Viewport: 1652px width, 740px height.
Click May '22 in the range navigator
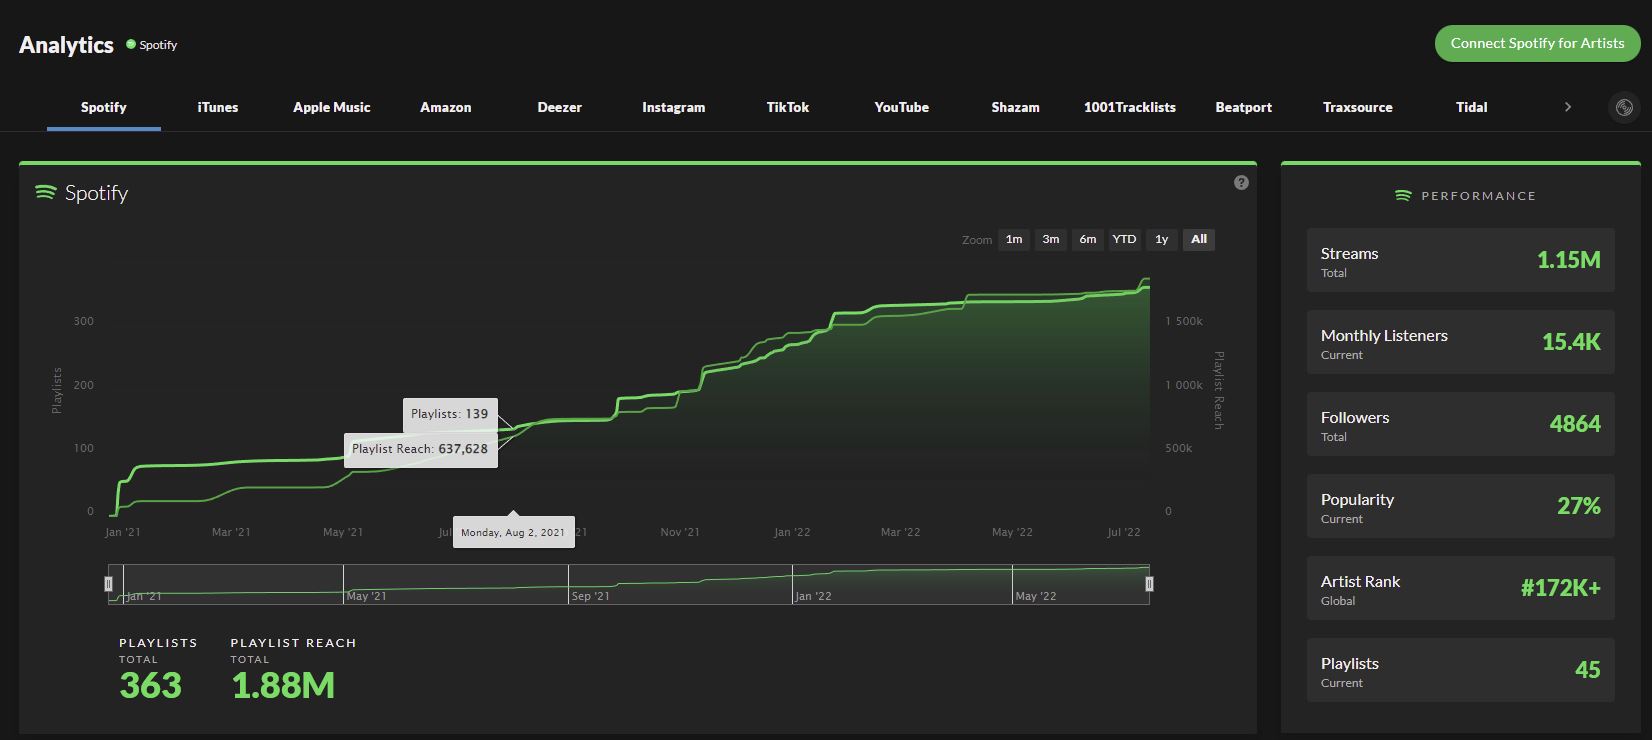pos(1036,596)
